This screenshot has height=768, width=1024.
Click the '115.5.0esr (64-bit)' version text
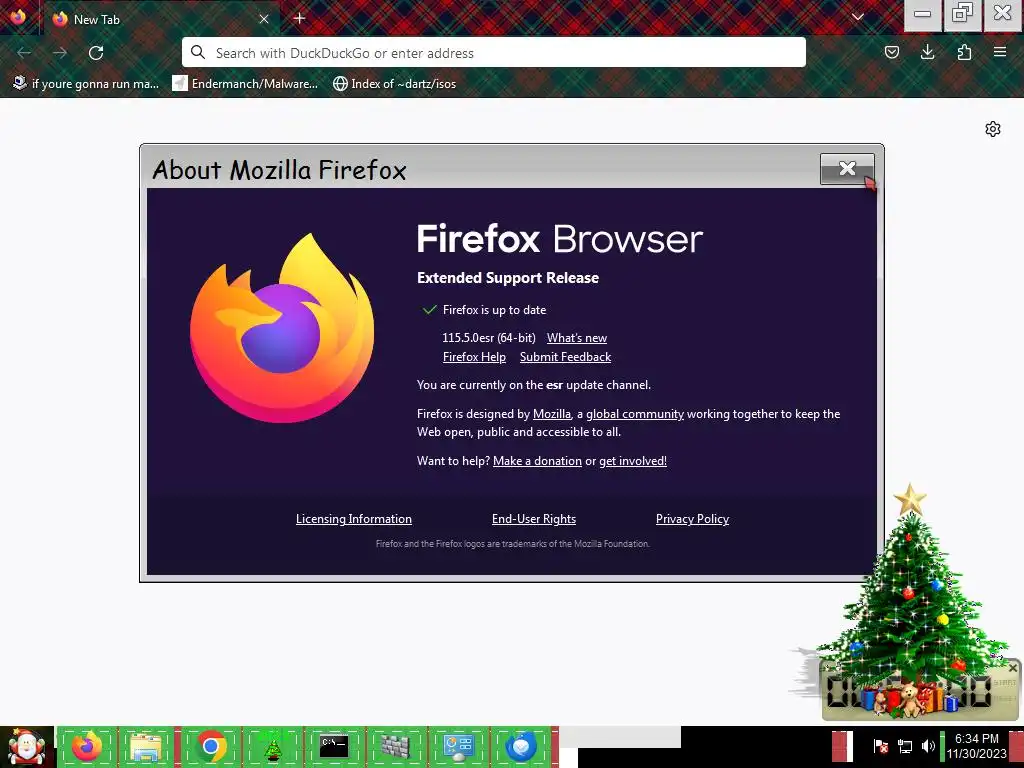coord(488,338)
